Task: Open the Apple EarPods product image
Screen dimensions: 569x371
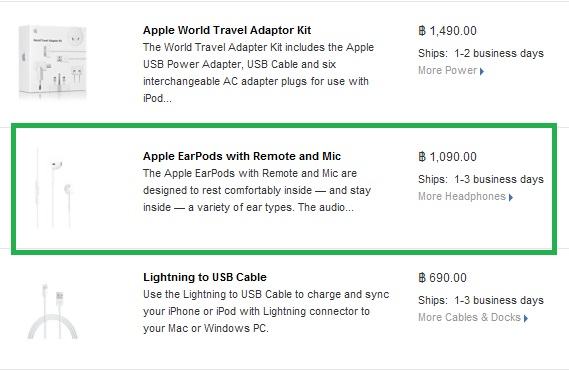Action: point(53,188)
